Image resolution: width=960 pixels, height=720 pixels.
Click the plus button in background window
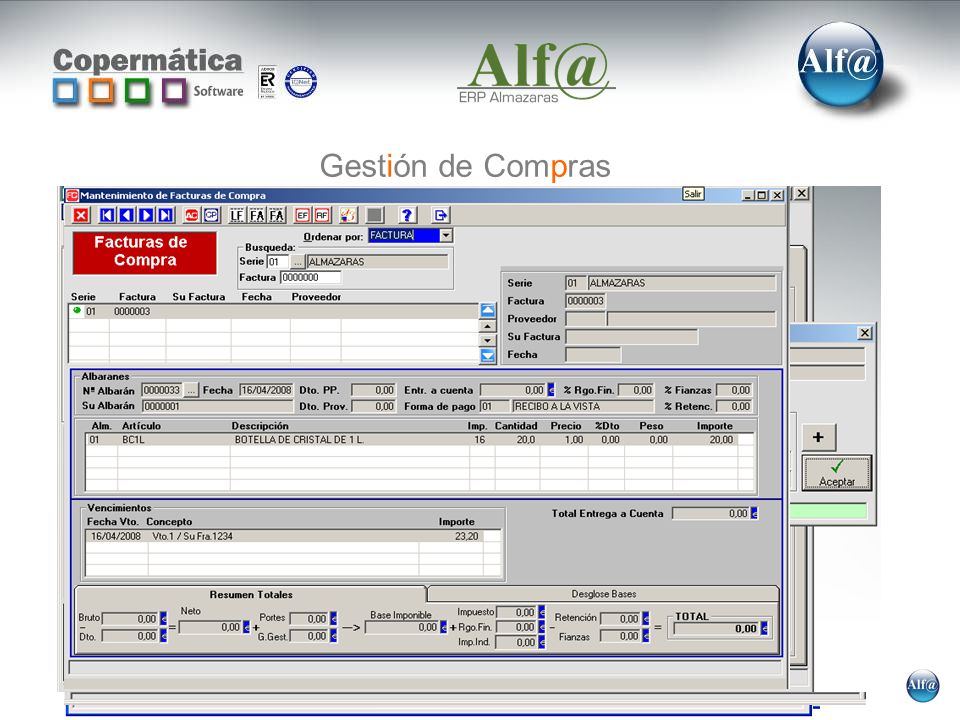(818, 437)
